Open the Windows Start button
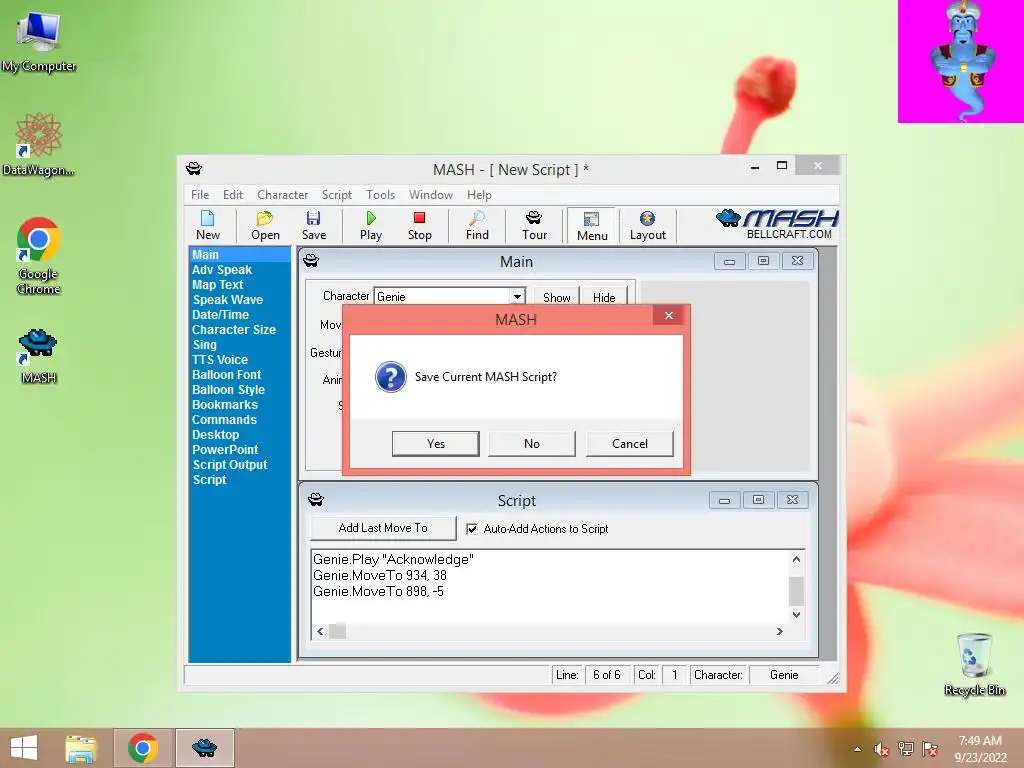 pos(24,748)
